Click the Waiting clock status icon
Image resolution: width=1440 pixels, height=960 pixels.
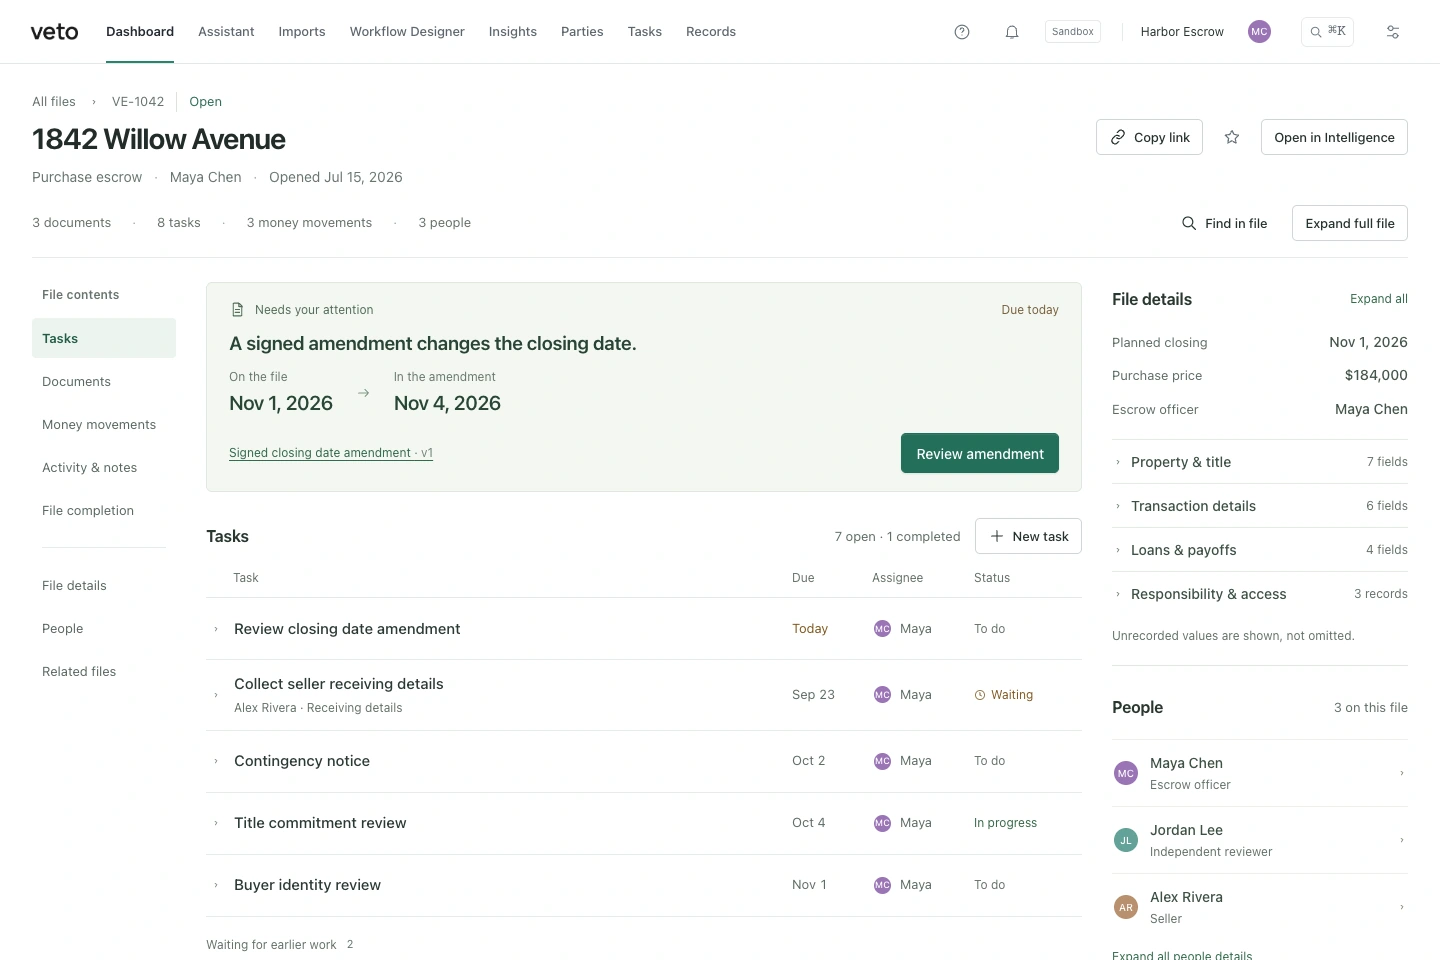click(980, 695)
